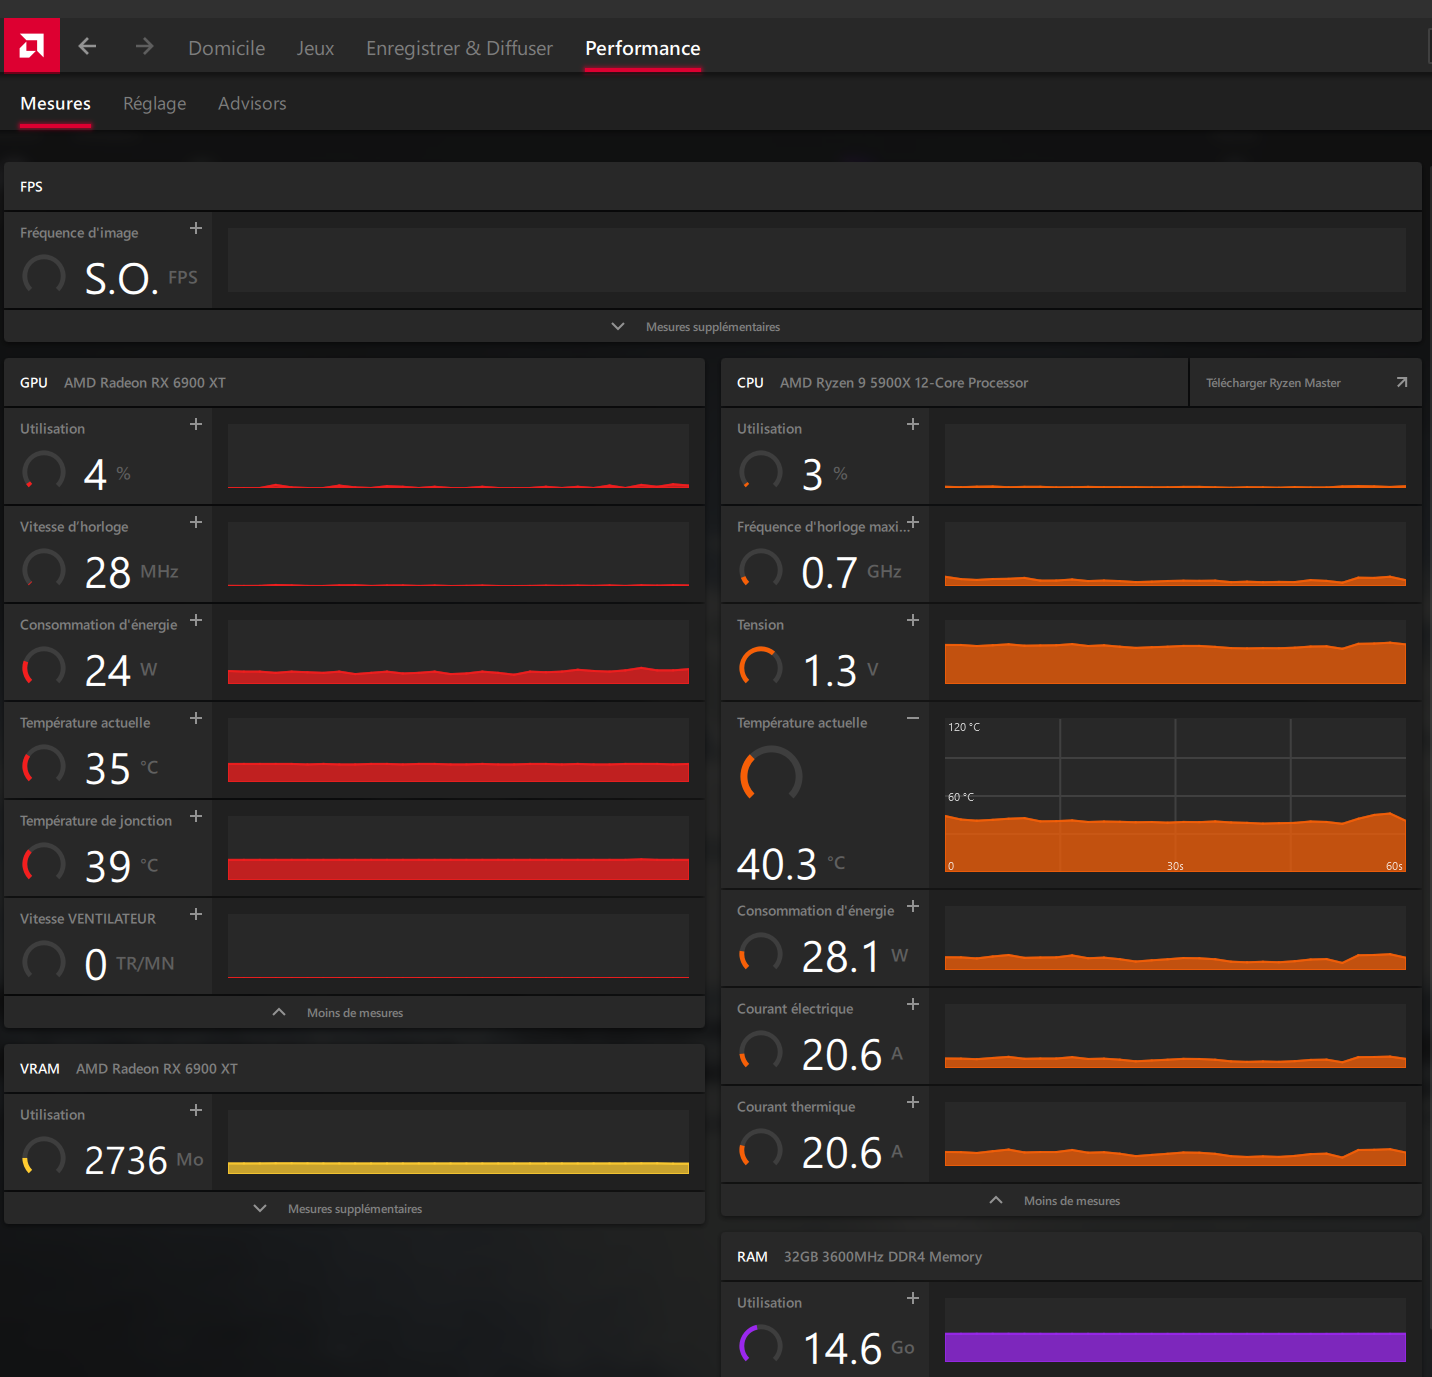The image size is (1432, 1377).
Task: Expand FPS Mesures supplémentaires chevron
Action: pos(618,326)
